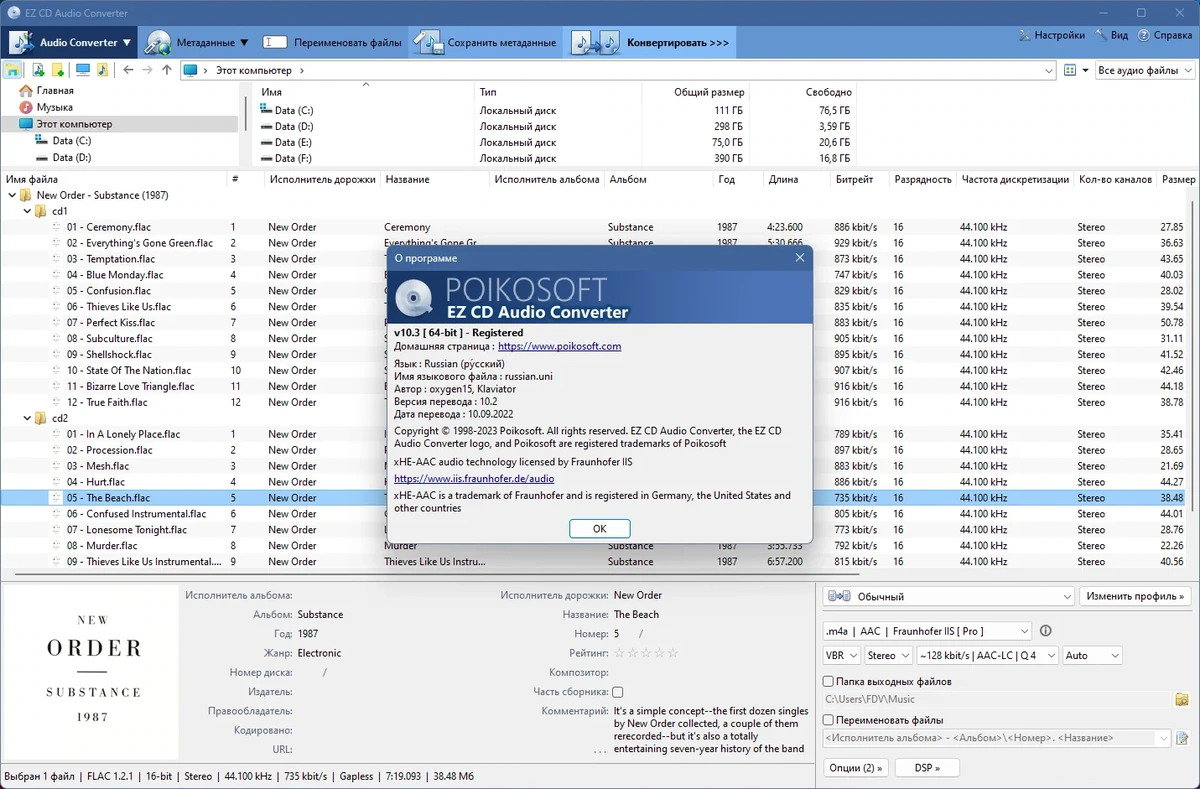The height and width of the screenshot is (789, 1200).
Task: Open the Audio Converter mode menu
Action: pos(70,43)
